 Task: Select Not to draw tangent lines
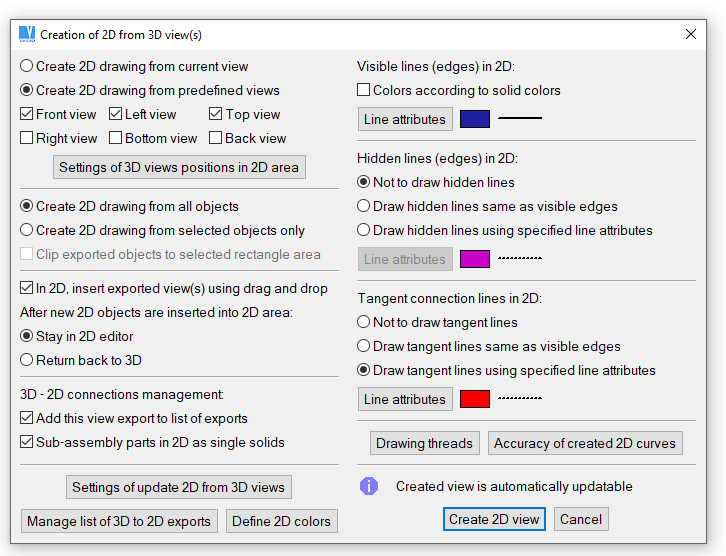pos(363,322)
